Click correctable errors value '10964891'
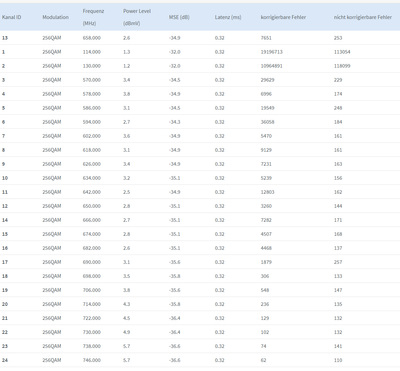The image size is (400, 371). click(272, 66)
